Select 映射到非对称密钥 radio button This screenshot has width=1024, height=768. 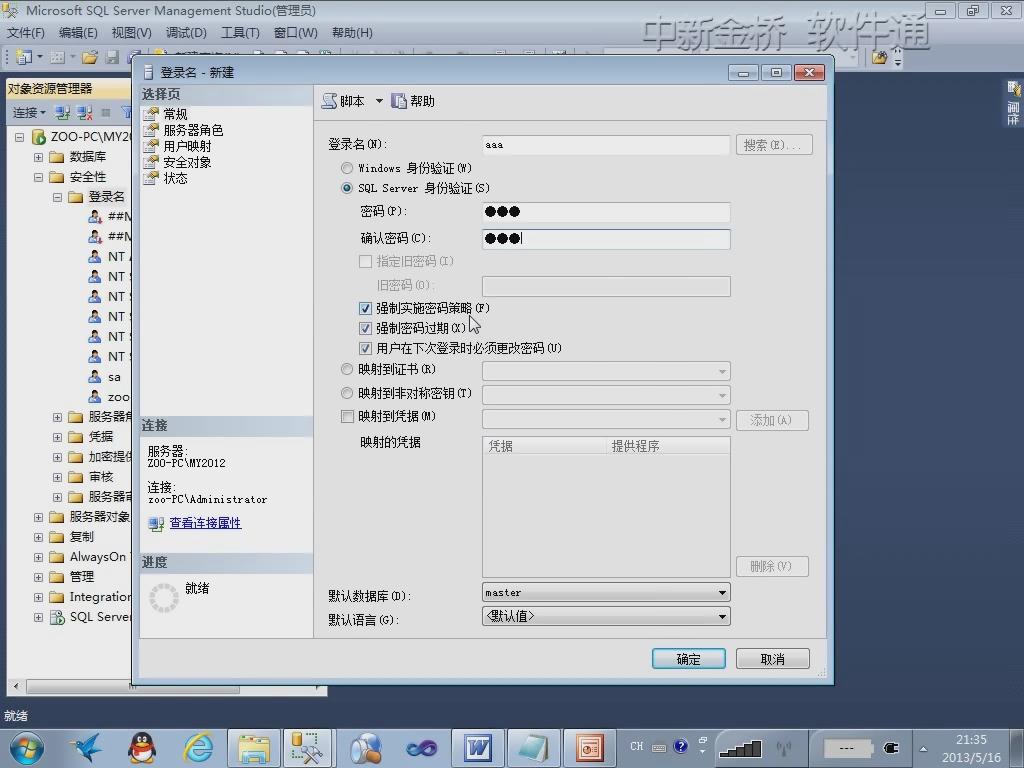tap(347, 393)
